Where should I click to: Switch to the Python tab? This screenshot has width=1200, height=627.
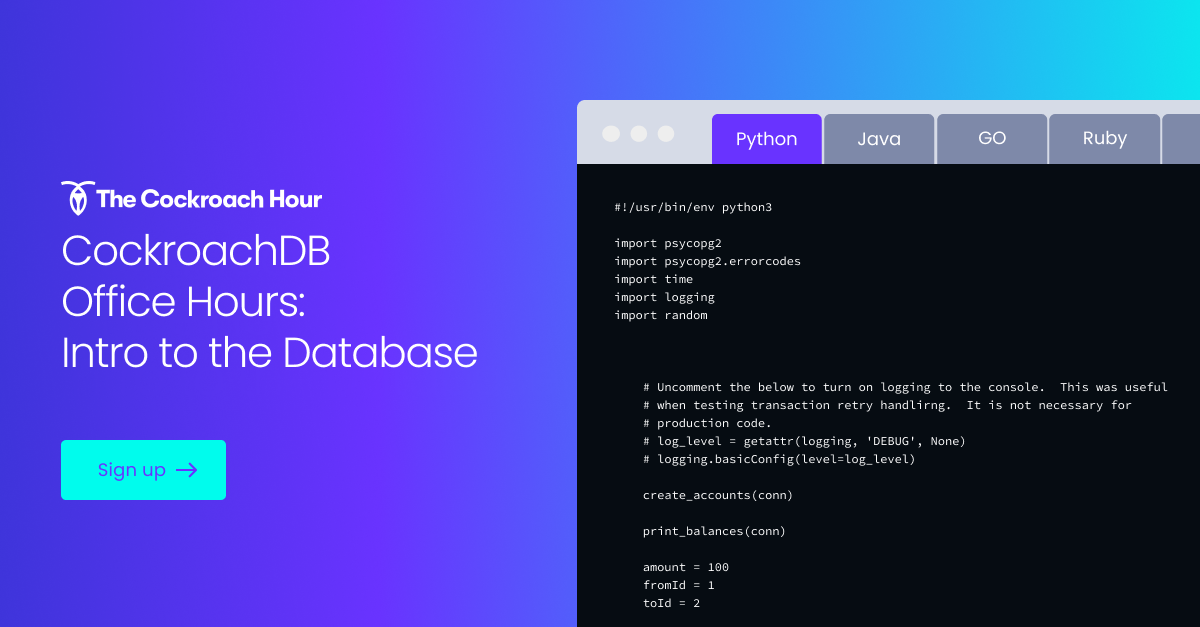pyautogui.click(x=766, y=138)
